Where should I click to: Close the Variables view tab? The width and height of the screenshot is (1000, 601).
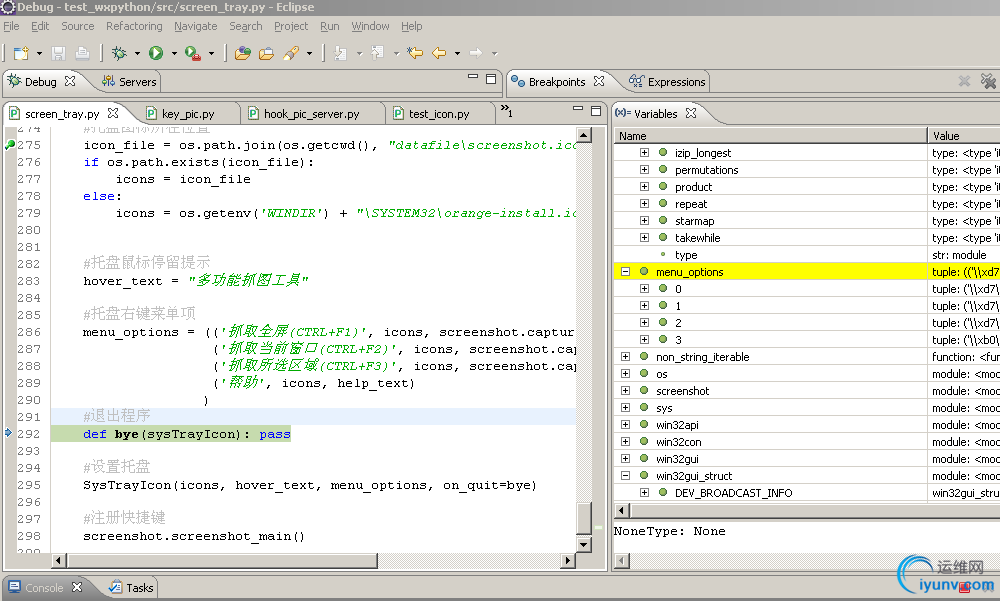[x=691, y=113]
